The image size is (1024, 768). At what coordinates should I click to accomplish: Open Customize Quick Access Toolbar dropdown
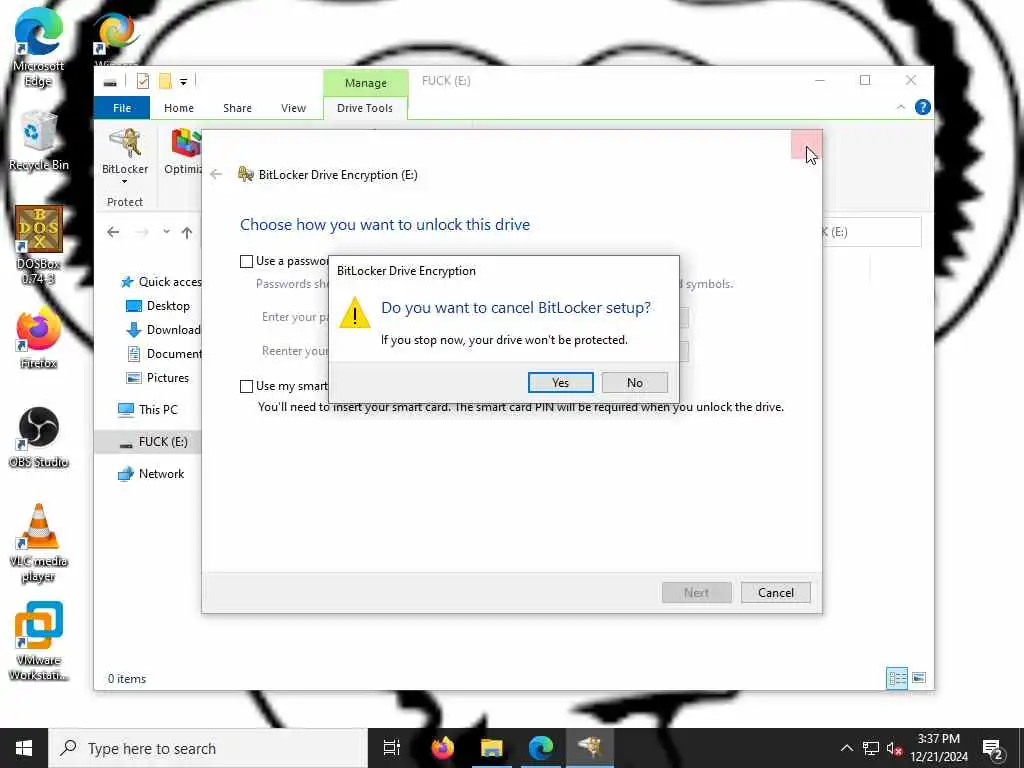pyautogui.click(x=184, y=82)
